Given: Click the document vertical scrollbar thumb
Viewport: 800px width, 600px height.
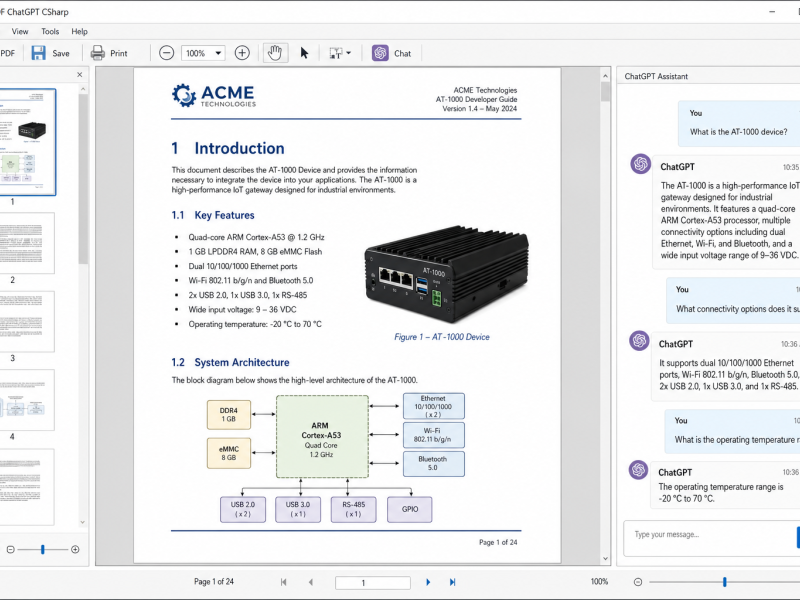Looking at the screenshot, I should point(606,92).
